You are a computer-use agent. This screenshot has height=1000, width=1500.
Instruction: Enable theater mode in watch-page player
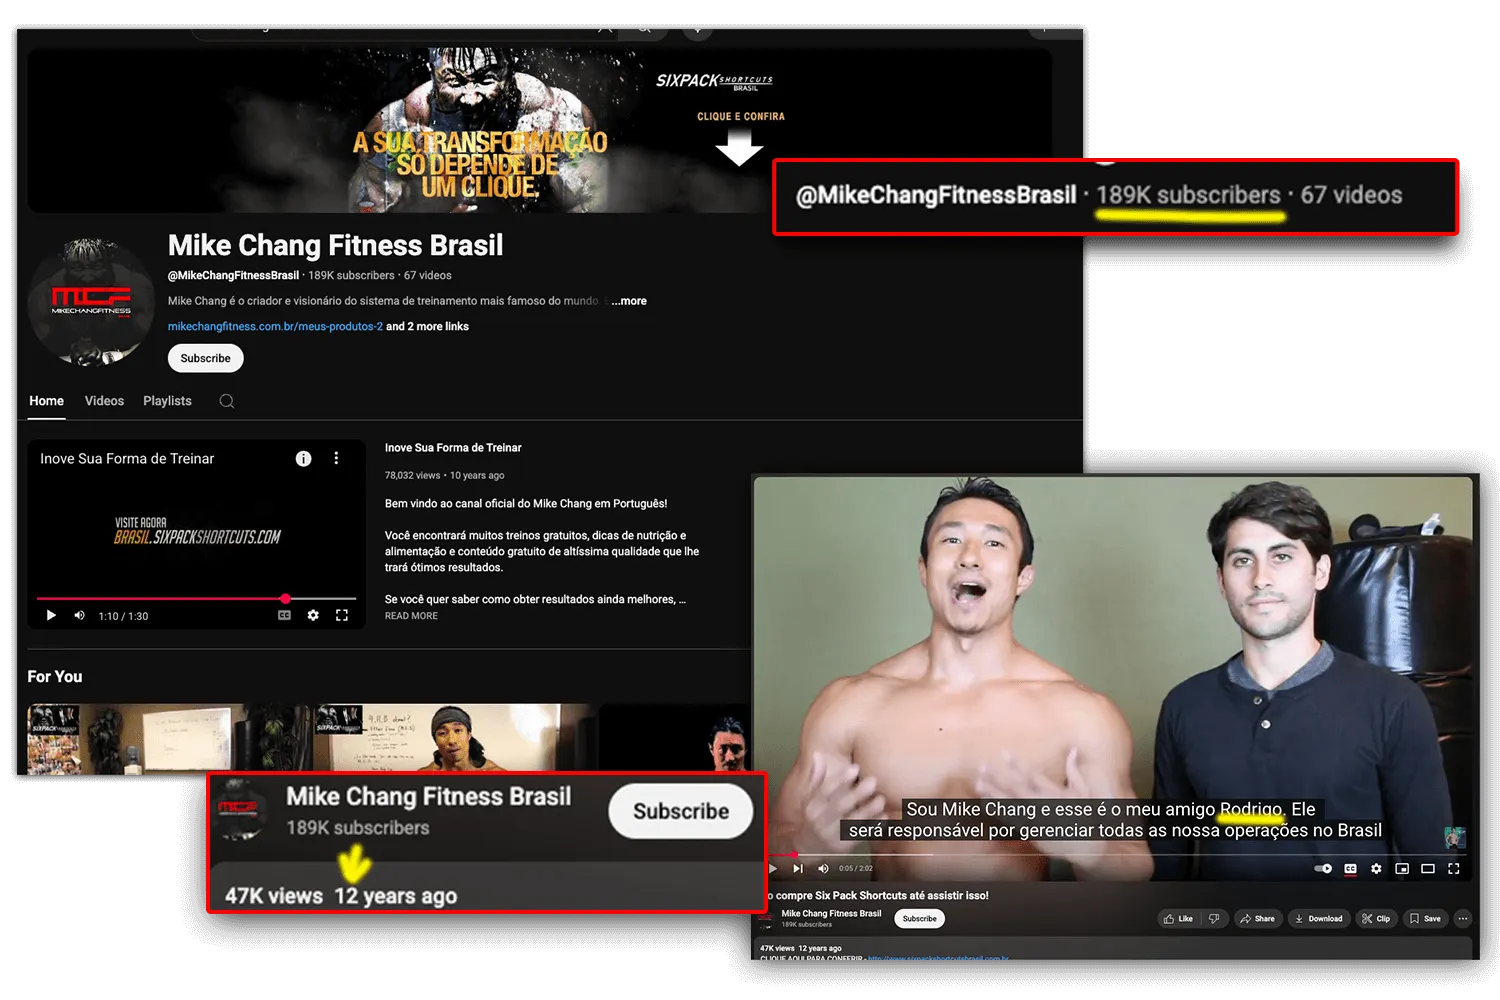pyautogui.click(x=1428, y=868)
